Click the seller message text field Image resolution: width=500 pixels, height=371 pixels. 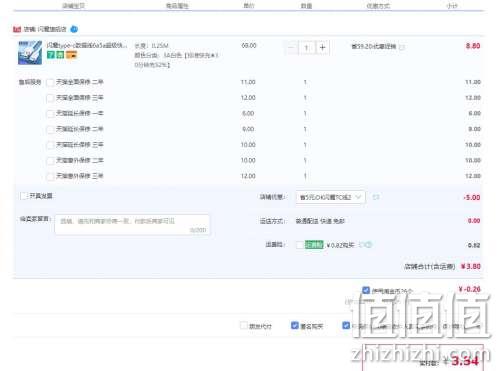point(132,225)
